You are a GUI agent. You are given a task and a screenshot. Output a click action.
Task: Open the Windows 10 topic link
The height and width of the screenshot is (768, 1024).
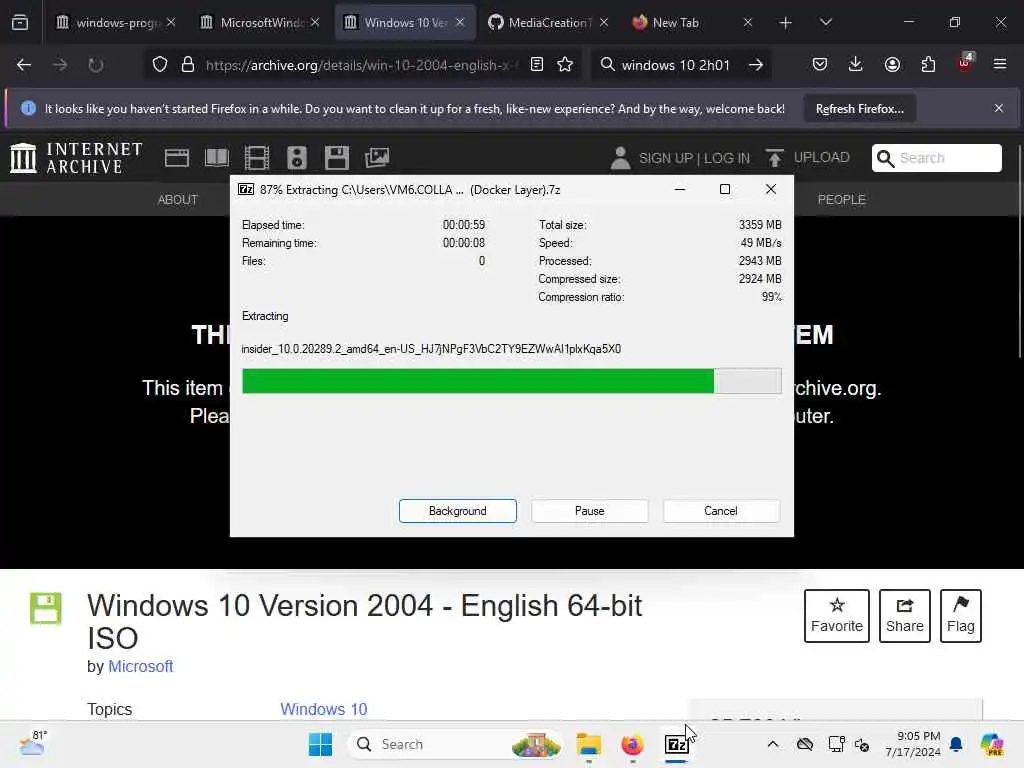pyautogui.click(x=324, y=709)
